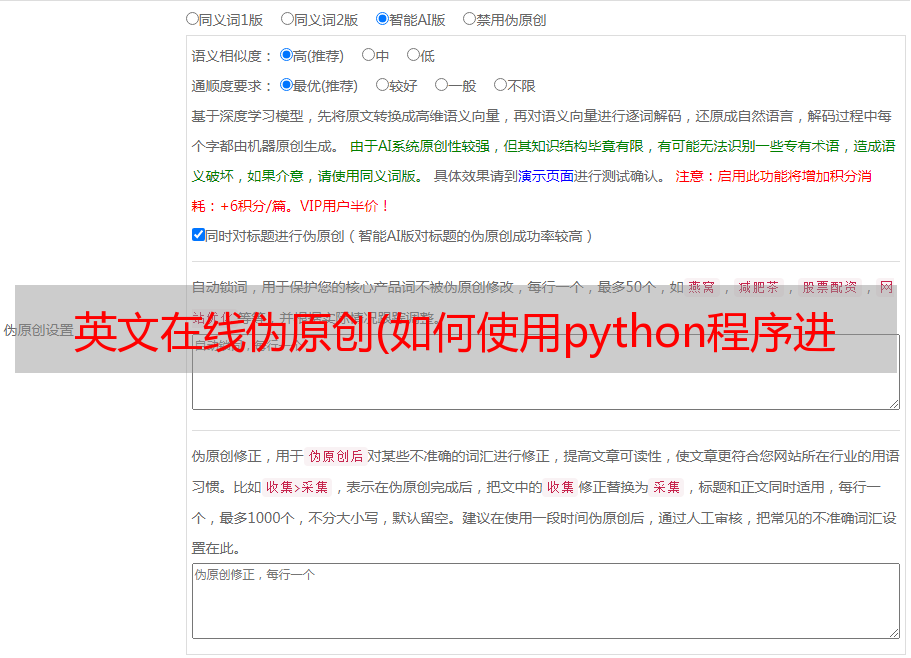Screen dimensions: 911x658
Task: Click the 股票配资 example tag
Action: (x=830, y=287)
